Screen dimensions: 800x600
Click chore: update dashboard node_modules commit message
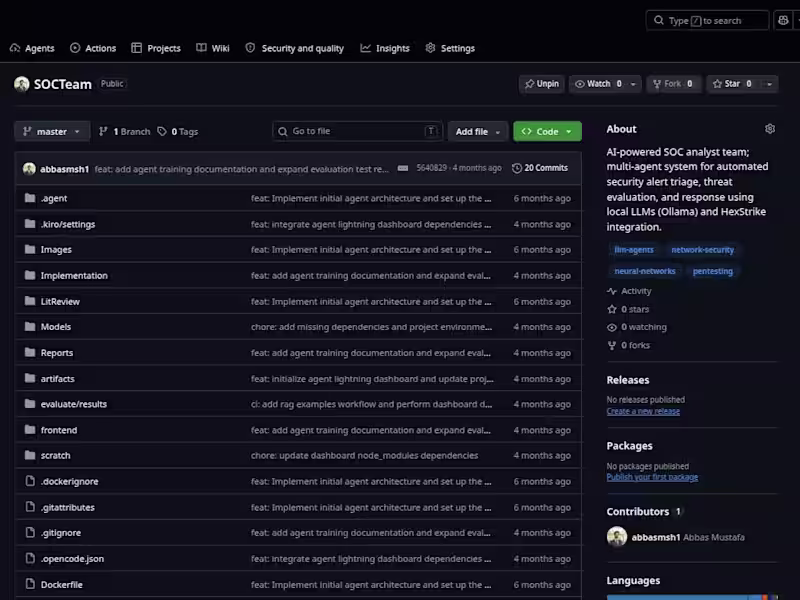pos(364,455)
